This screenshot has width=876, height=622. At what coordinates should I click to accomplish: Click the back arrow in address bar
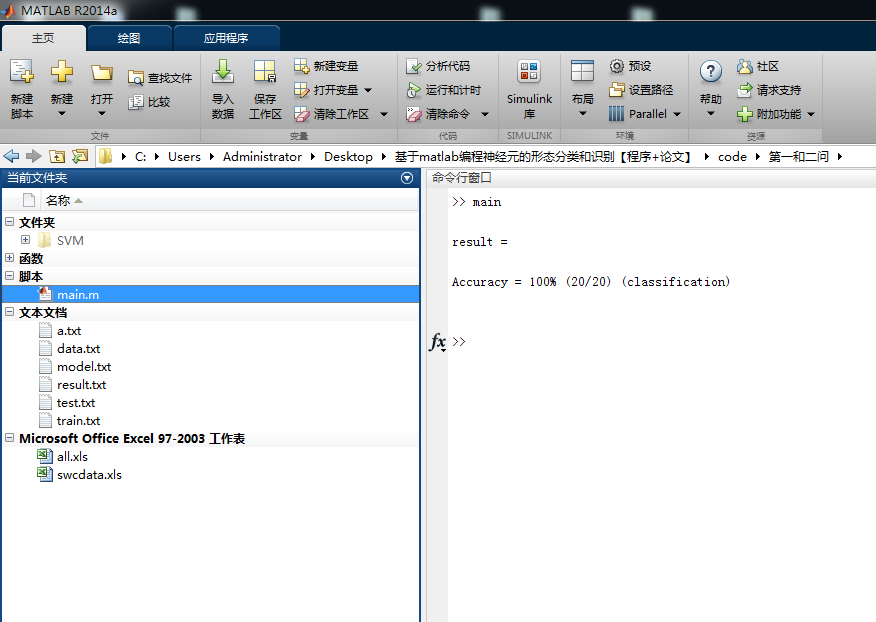click(x=11, y=156)
